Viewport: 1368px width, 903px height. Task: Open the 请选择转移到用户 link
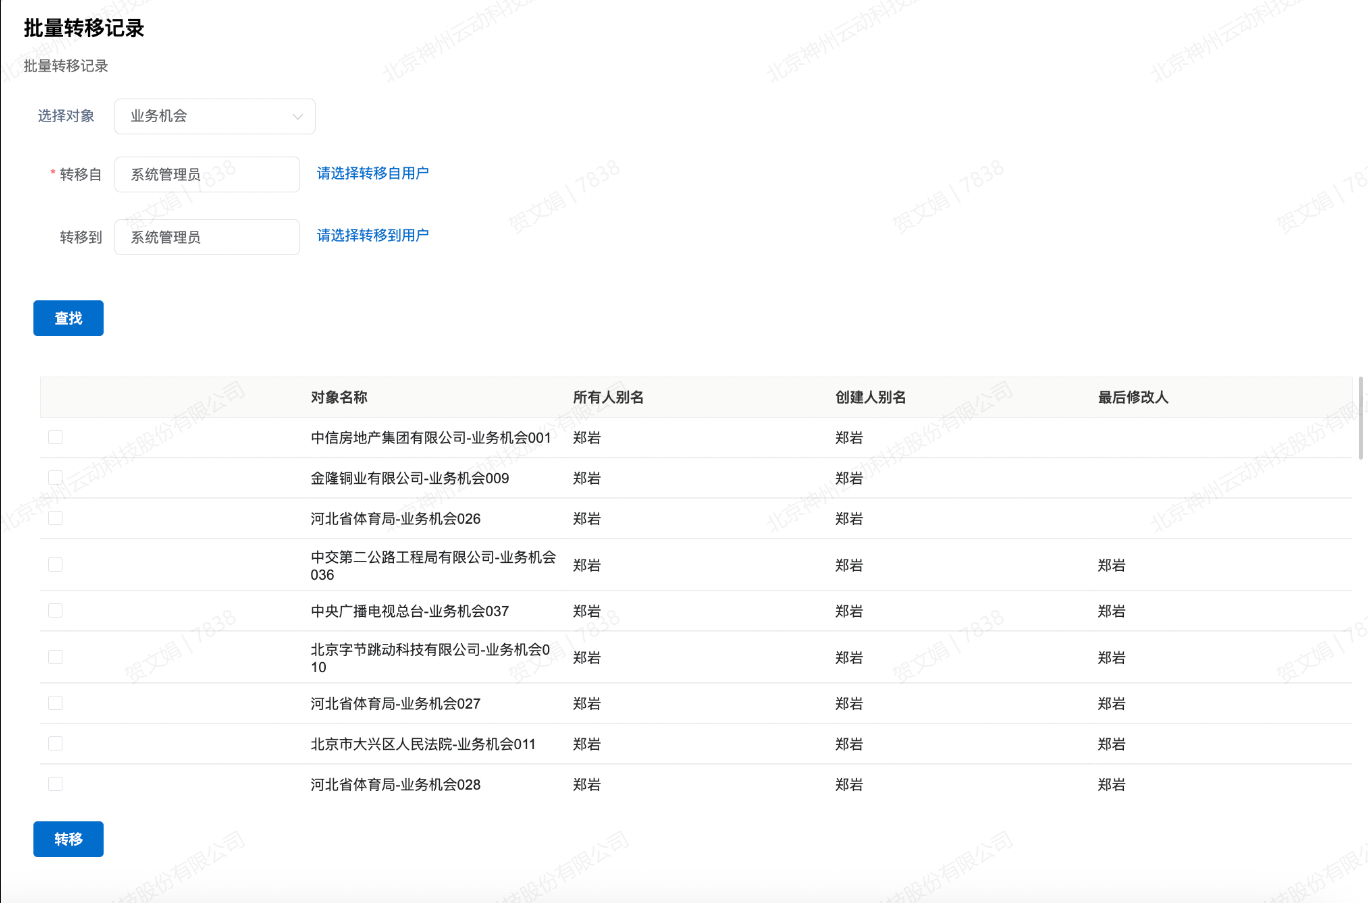(373, 235)
